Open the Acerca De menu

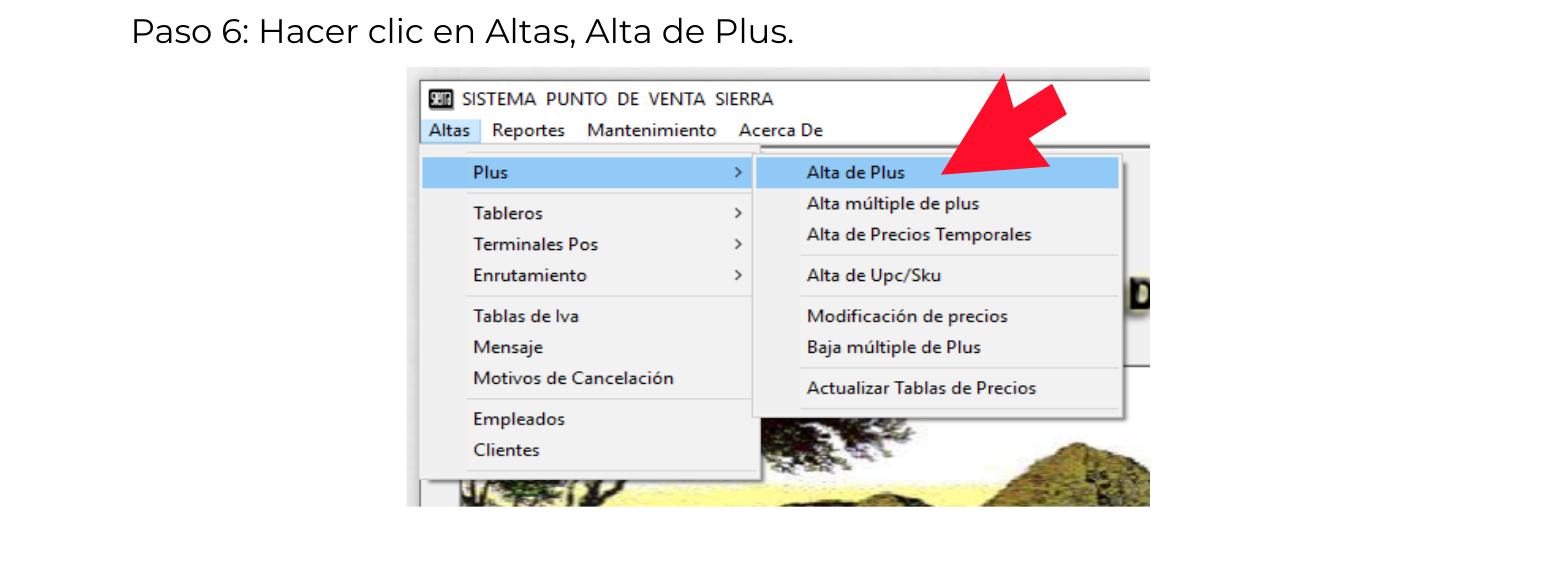780,130
